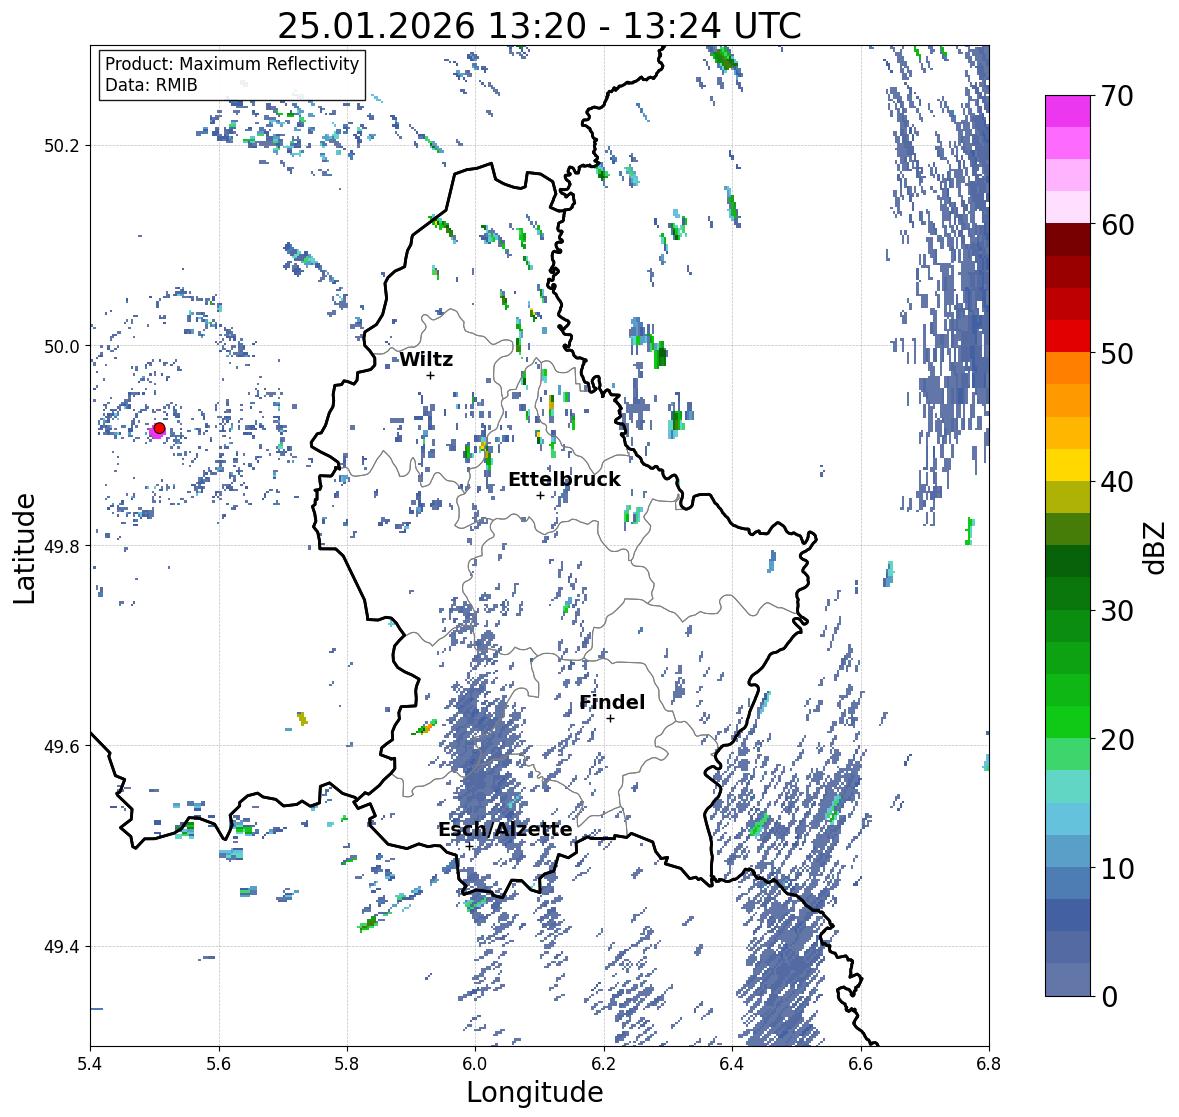
Task: Click the Latitude axis label
Action: [x=25, y=548]
